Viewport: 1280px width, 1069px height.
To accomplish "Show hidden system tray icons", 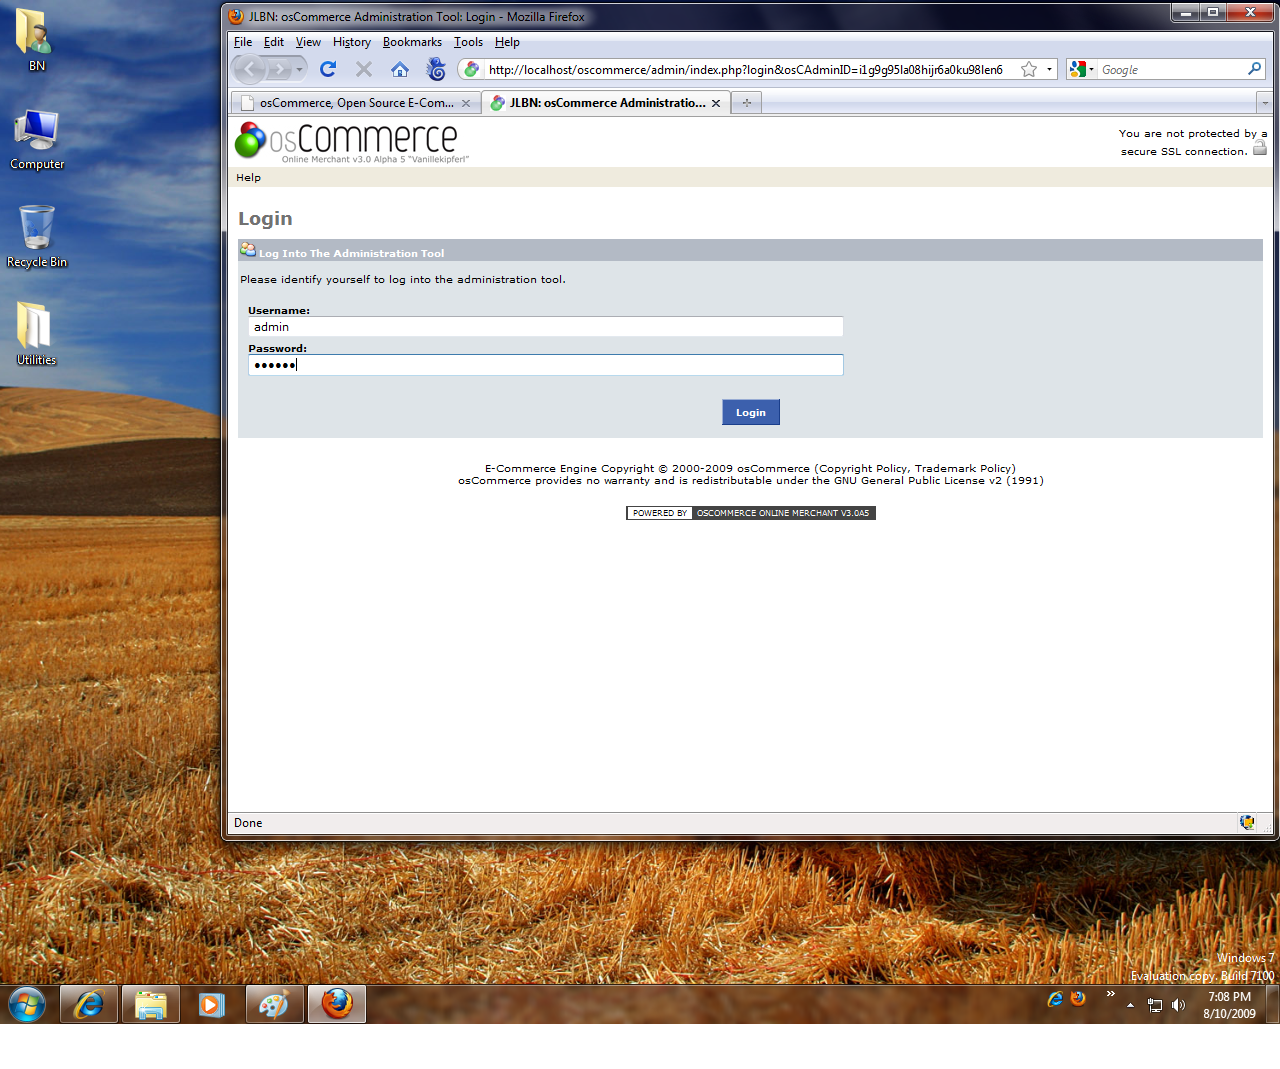I will (1130, 1005).
